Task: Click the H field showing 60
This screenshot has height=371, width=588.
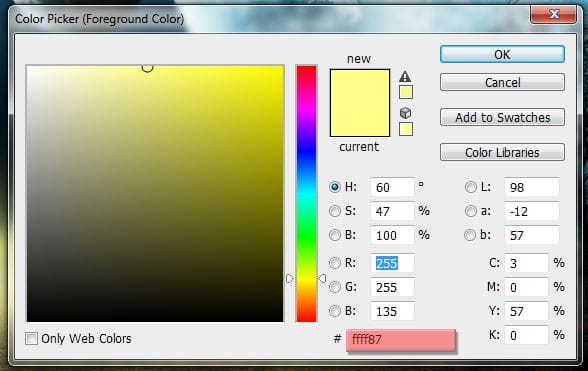Action: pyautogui.click(x=392, y=187)
